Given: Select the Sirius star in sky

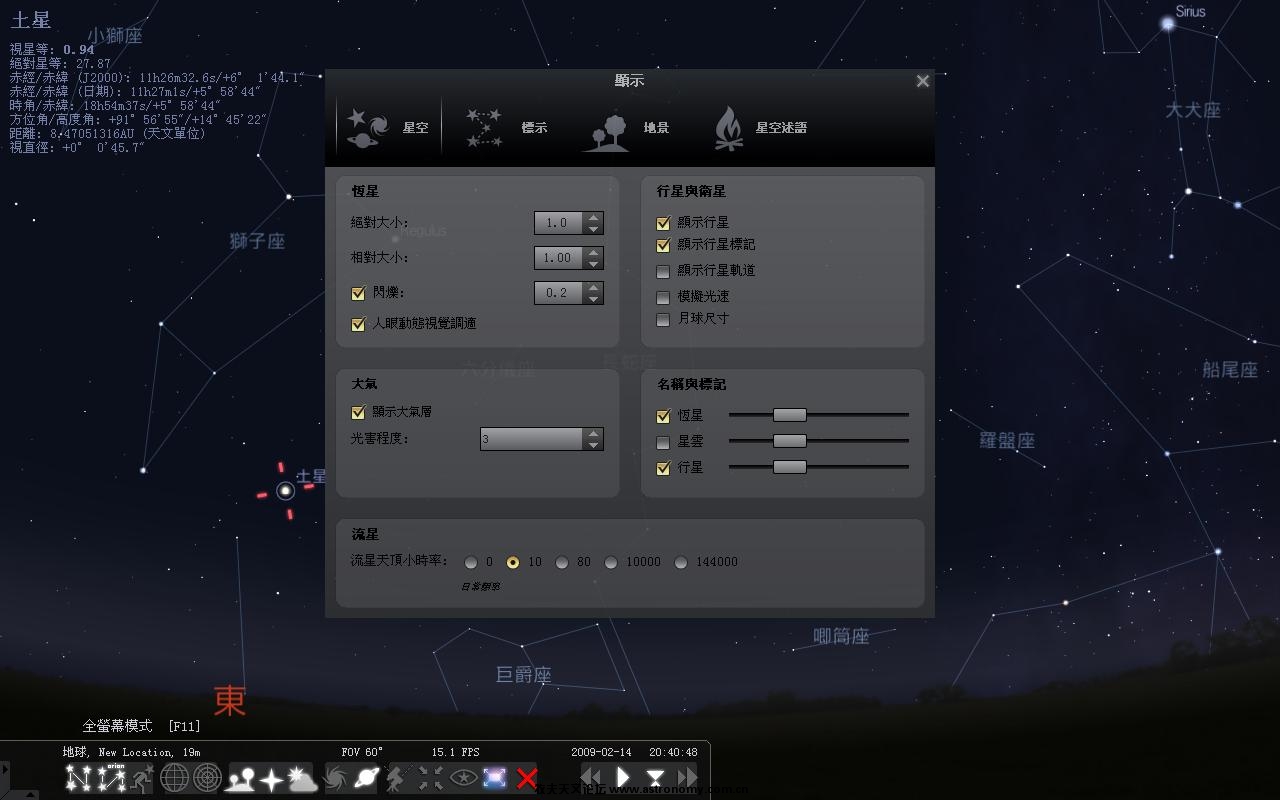Looking at the screenshot, I should pos(1167,24).
